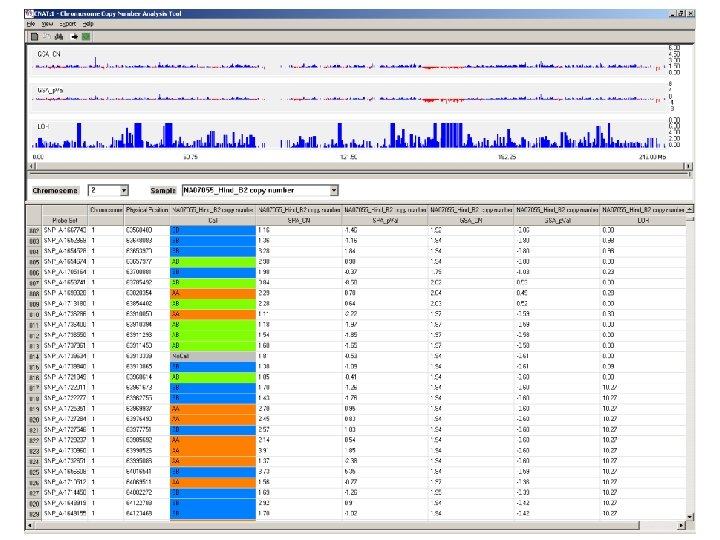Click the Chromosome column header

106,210
